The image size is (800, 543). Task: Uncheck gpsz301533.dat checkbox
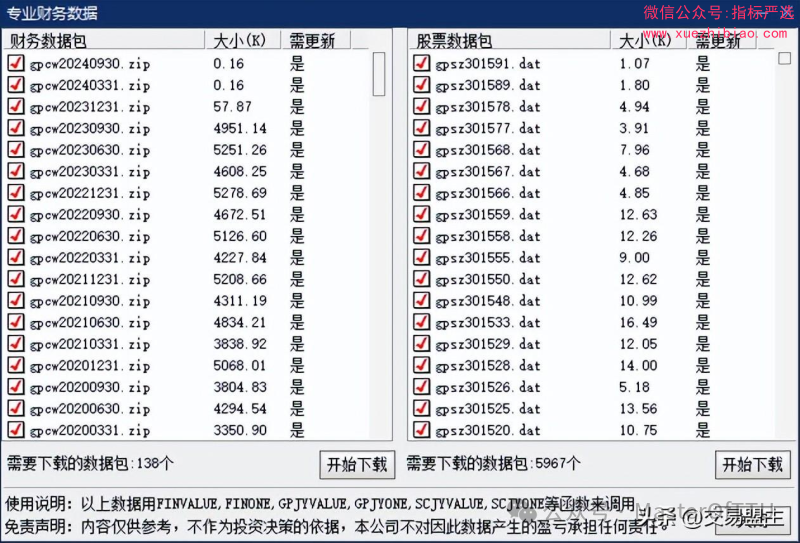(421, 322)
